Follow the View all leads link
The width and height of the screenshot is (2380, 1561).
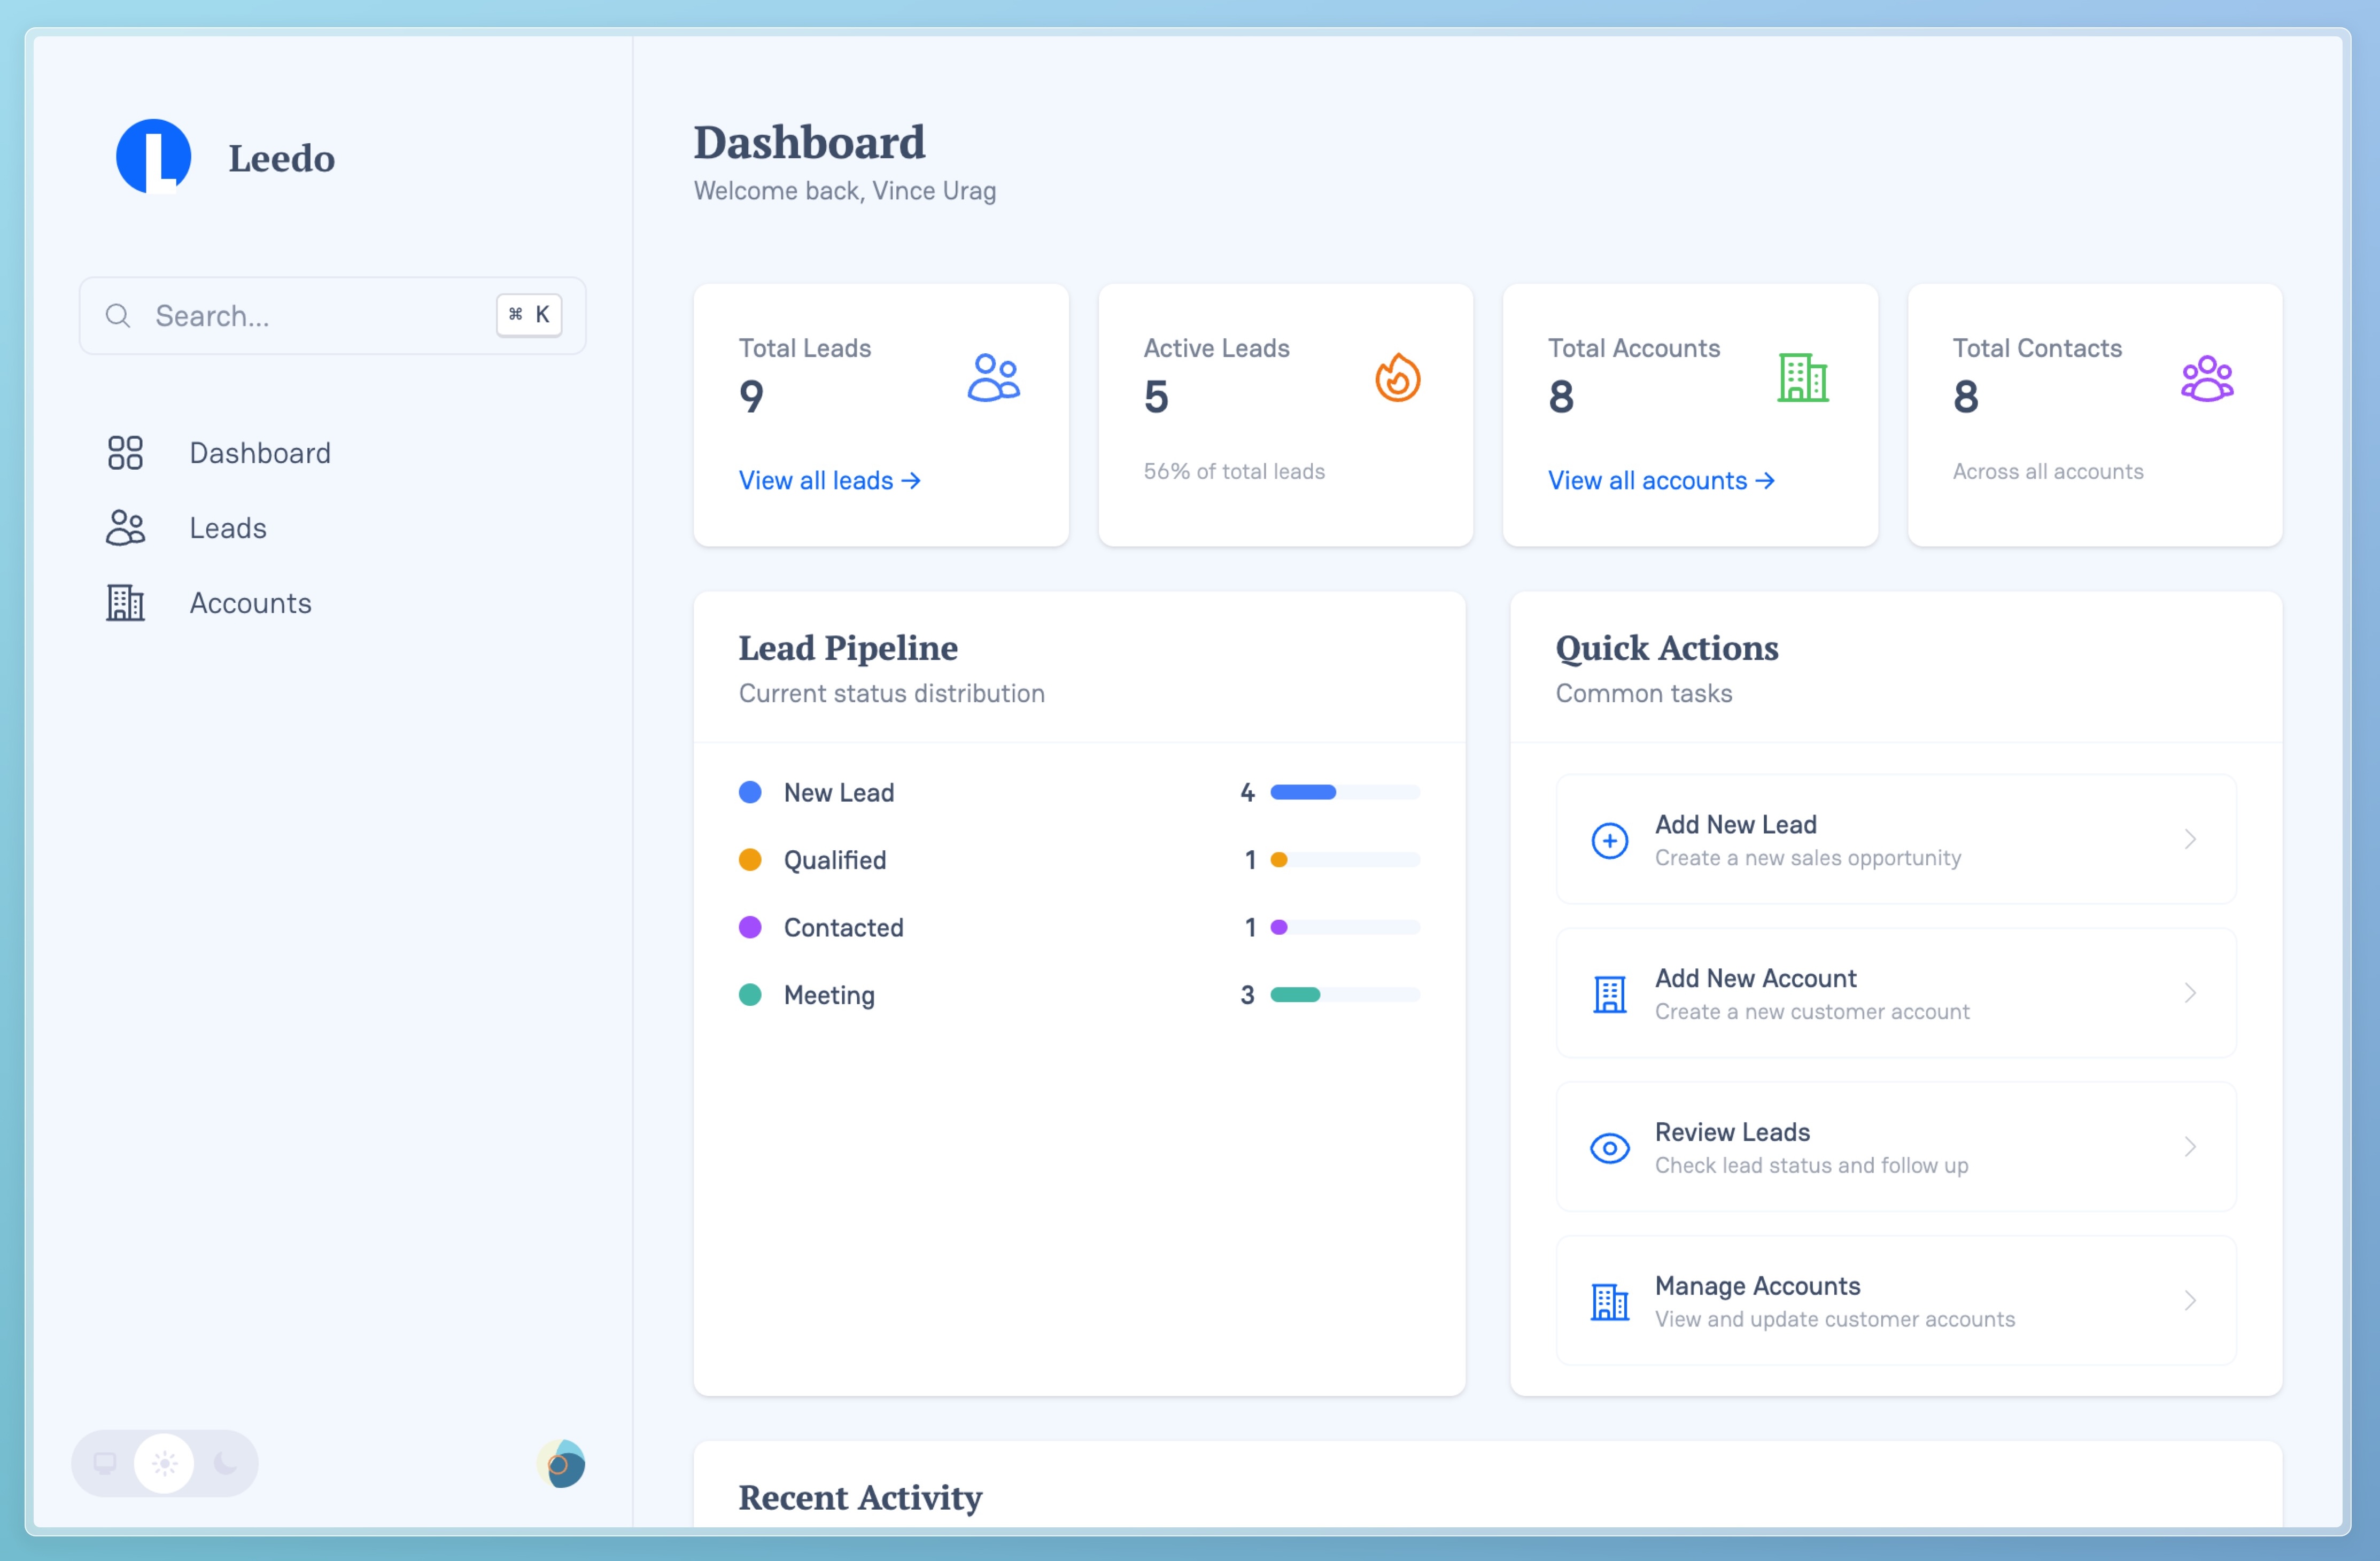(x=829, y=481)
